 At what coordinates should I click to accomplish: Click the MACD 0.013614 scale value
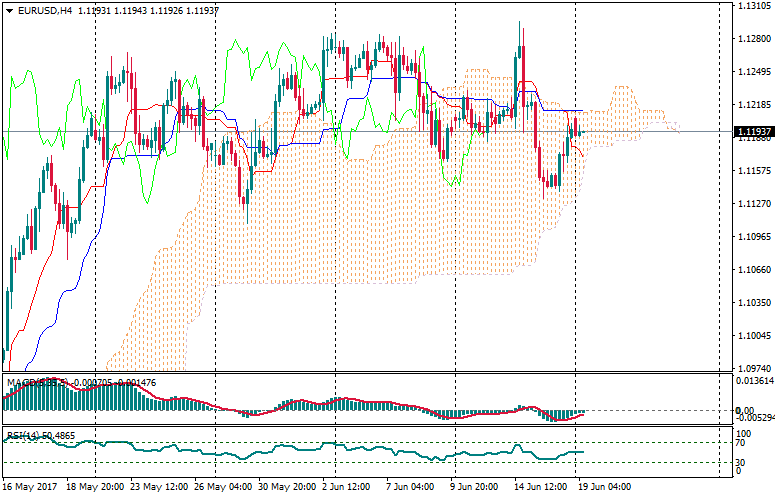753,381
